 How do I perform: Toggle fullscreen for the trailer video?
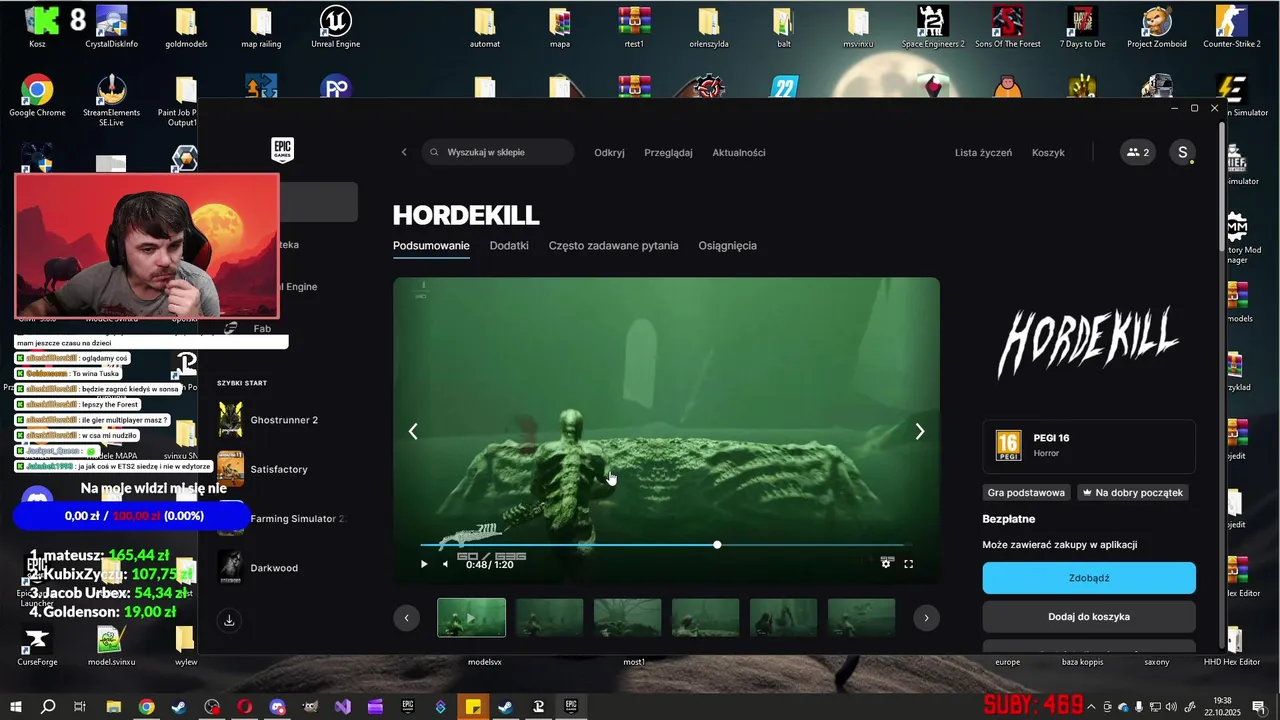pyautogui.click(x=908, y=564)
